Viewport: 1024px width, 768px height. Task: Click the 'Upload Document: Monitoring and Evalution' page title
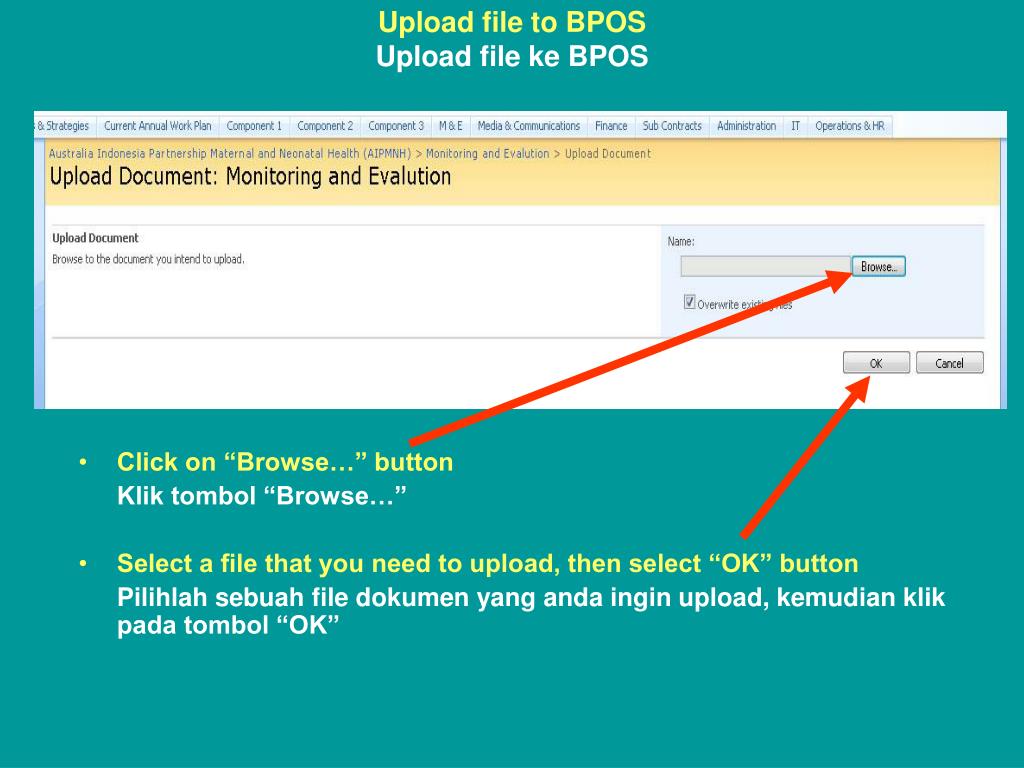pos(250,176)
